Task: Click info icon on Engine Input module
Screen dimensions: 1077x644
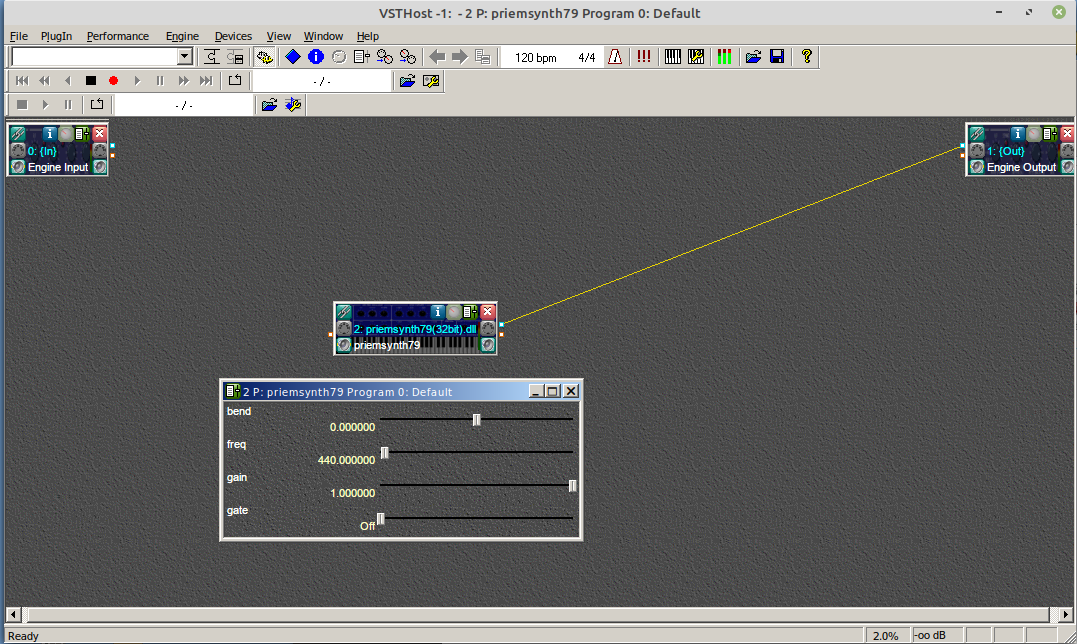Action: click(x=49, y=134)
